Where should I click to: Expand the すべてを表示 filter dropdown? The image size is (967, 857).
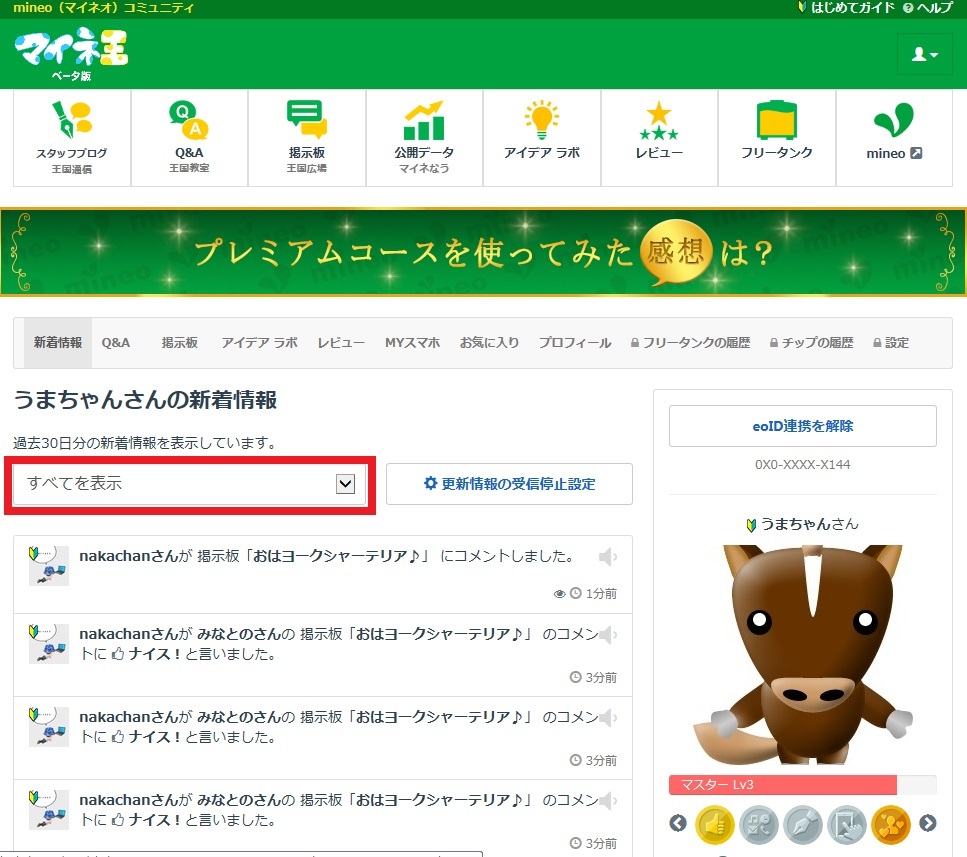pos(190,484)
